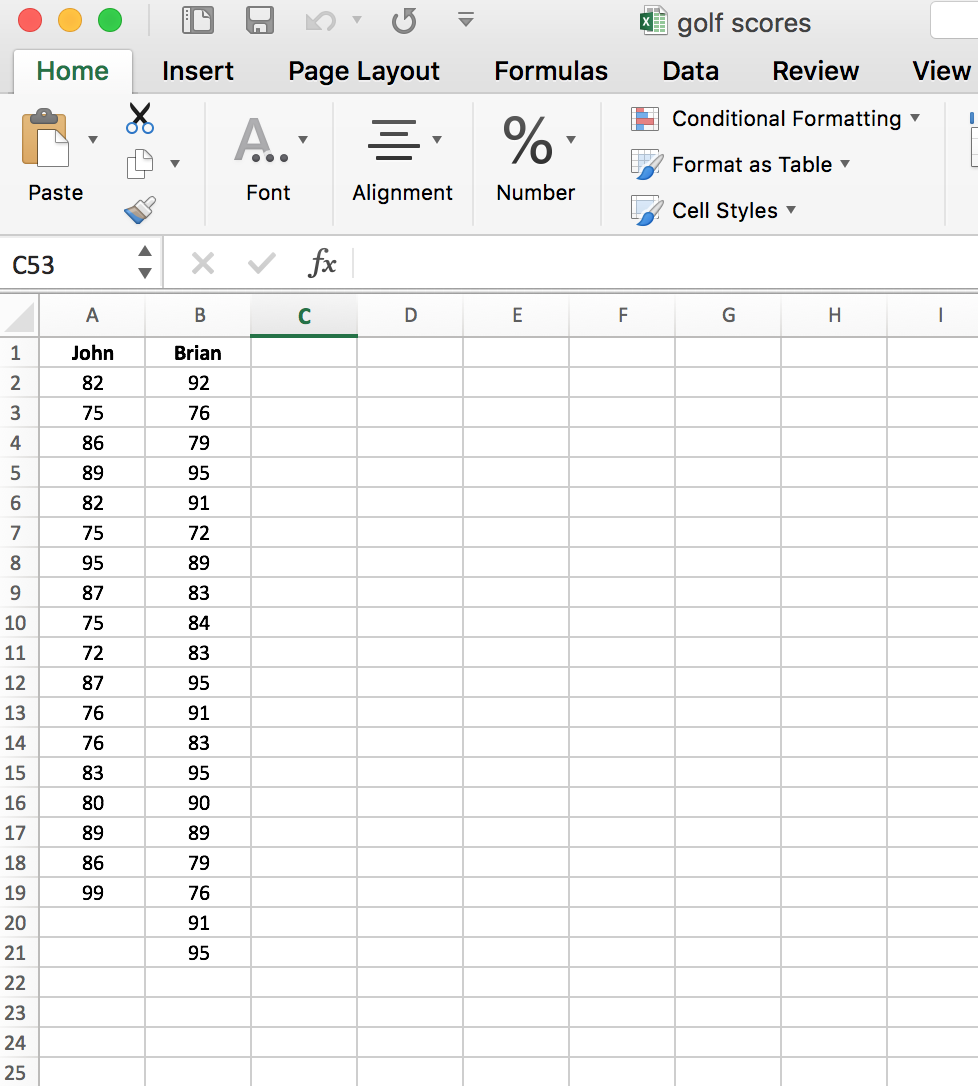Image resolution: width=978 pixels, height=1086 pixels.
Task: Click the Conditional Formatting icon
Action: tap(644, 118)
